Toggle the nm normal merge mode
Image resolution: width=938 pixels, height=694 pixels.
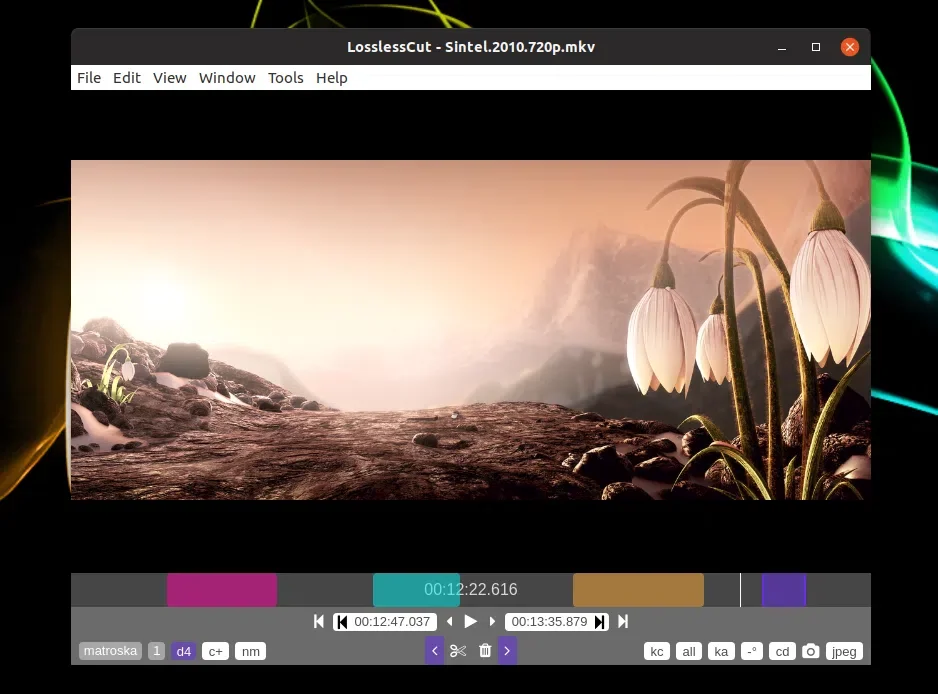pyautogui.click(x=250, y=652)
